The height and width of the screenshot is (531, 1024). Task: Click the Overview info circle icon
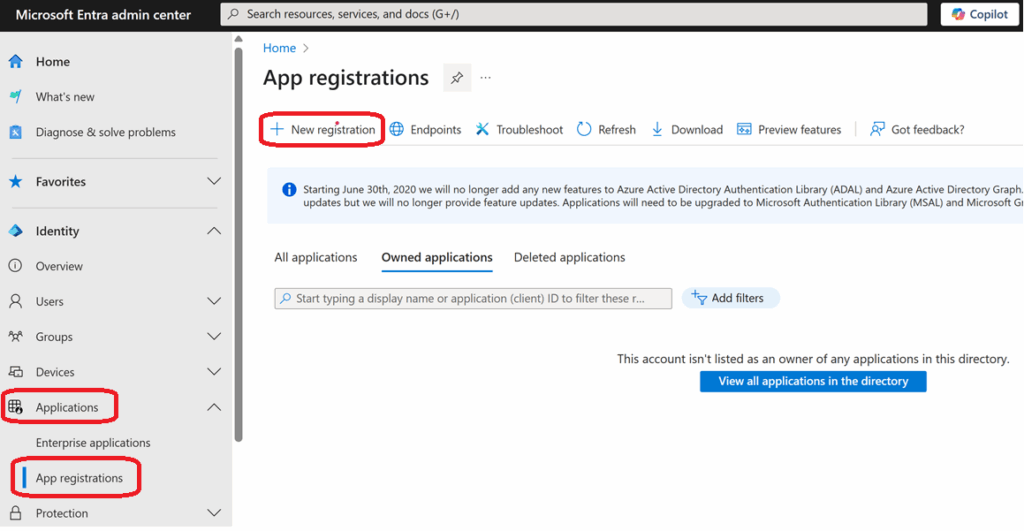pos(16,266)
